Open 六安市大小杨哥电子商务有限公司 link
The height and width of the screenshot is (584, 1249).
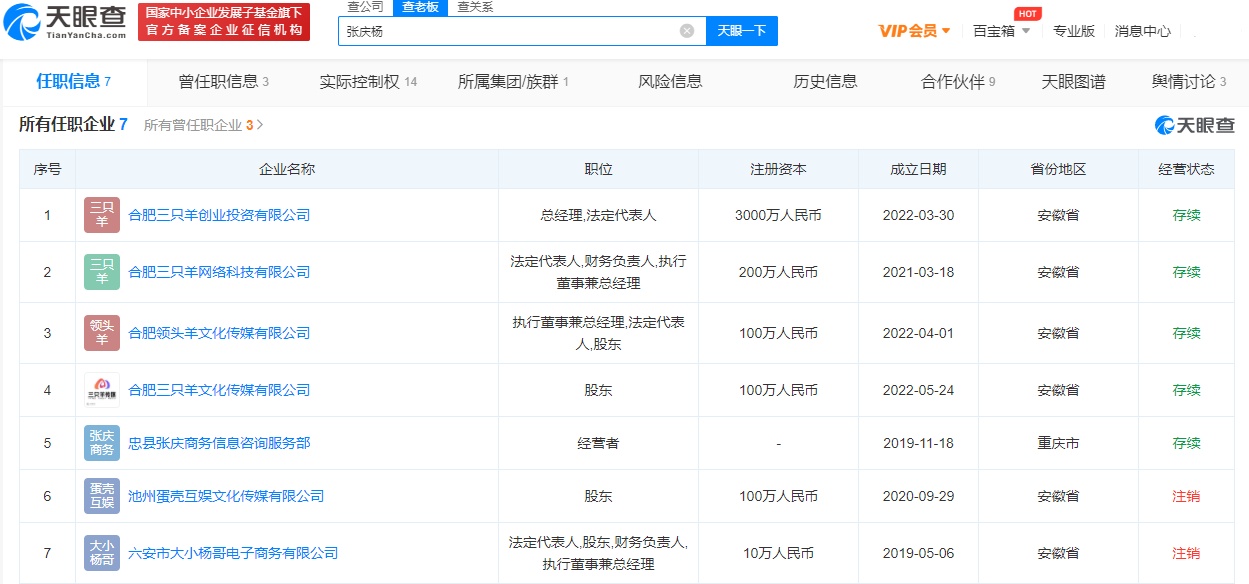[233, 553]
